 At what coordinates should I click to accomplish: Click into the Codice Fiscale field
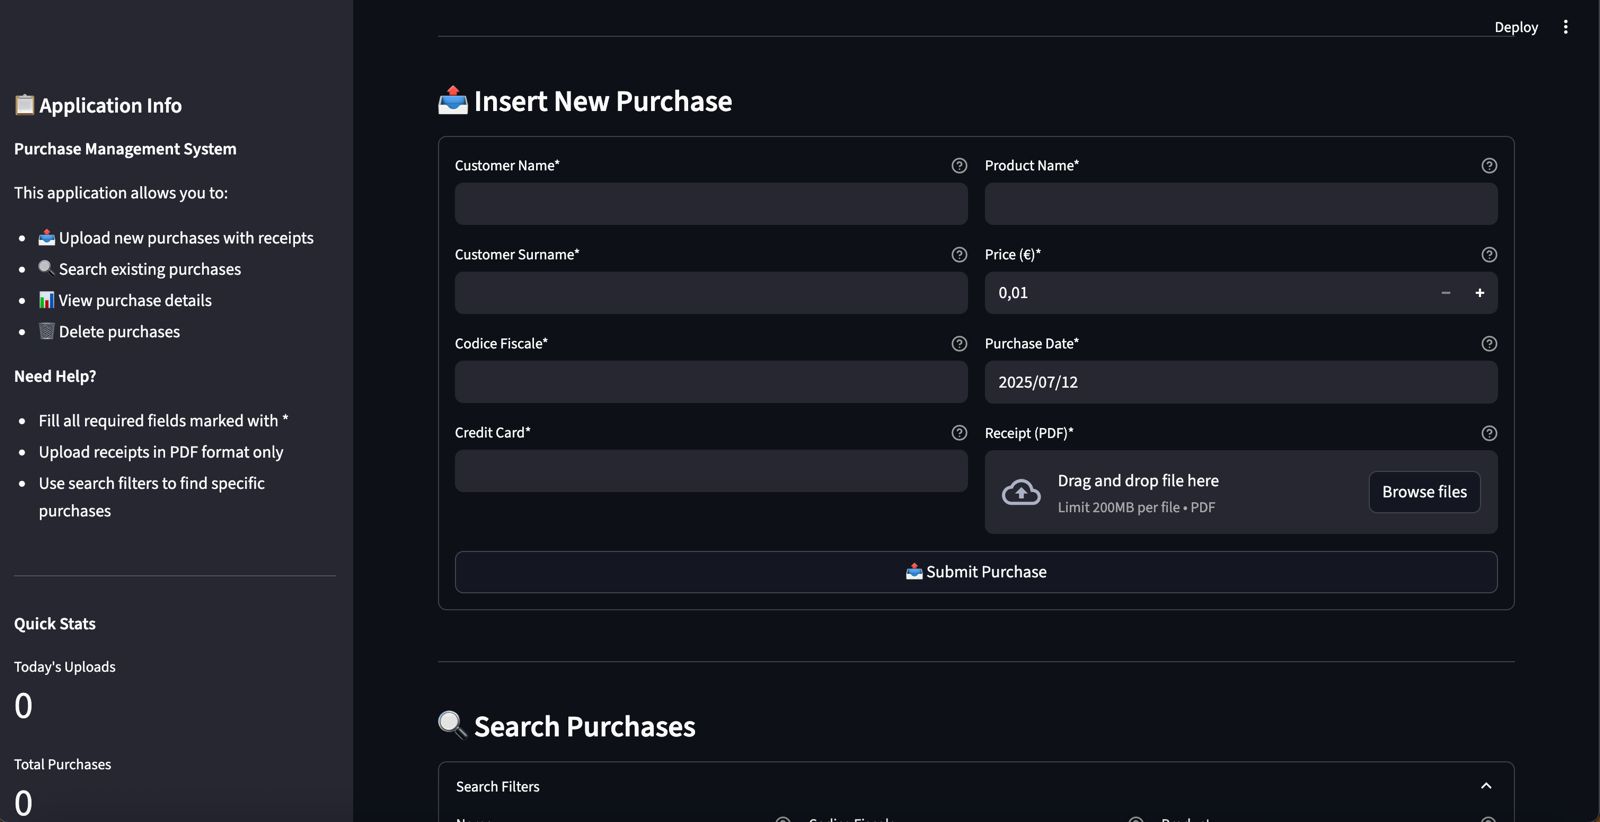[x=710, y=382]
